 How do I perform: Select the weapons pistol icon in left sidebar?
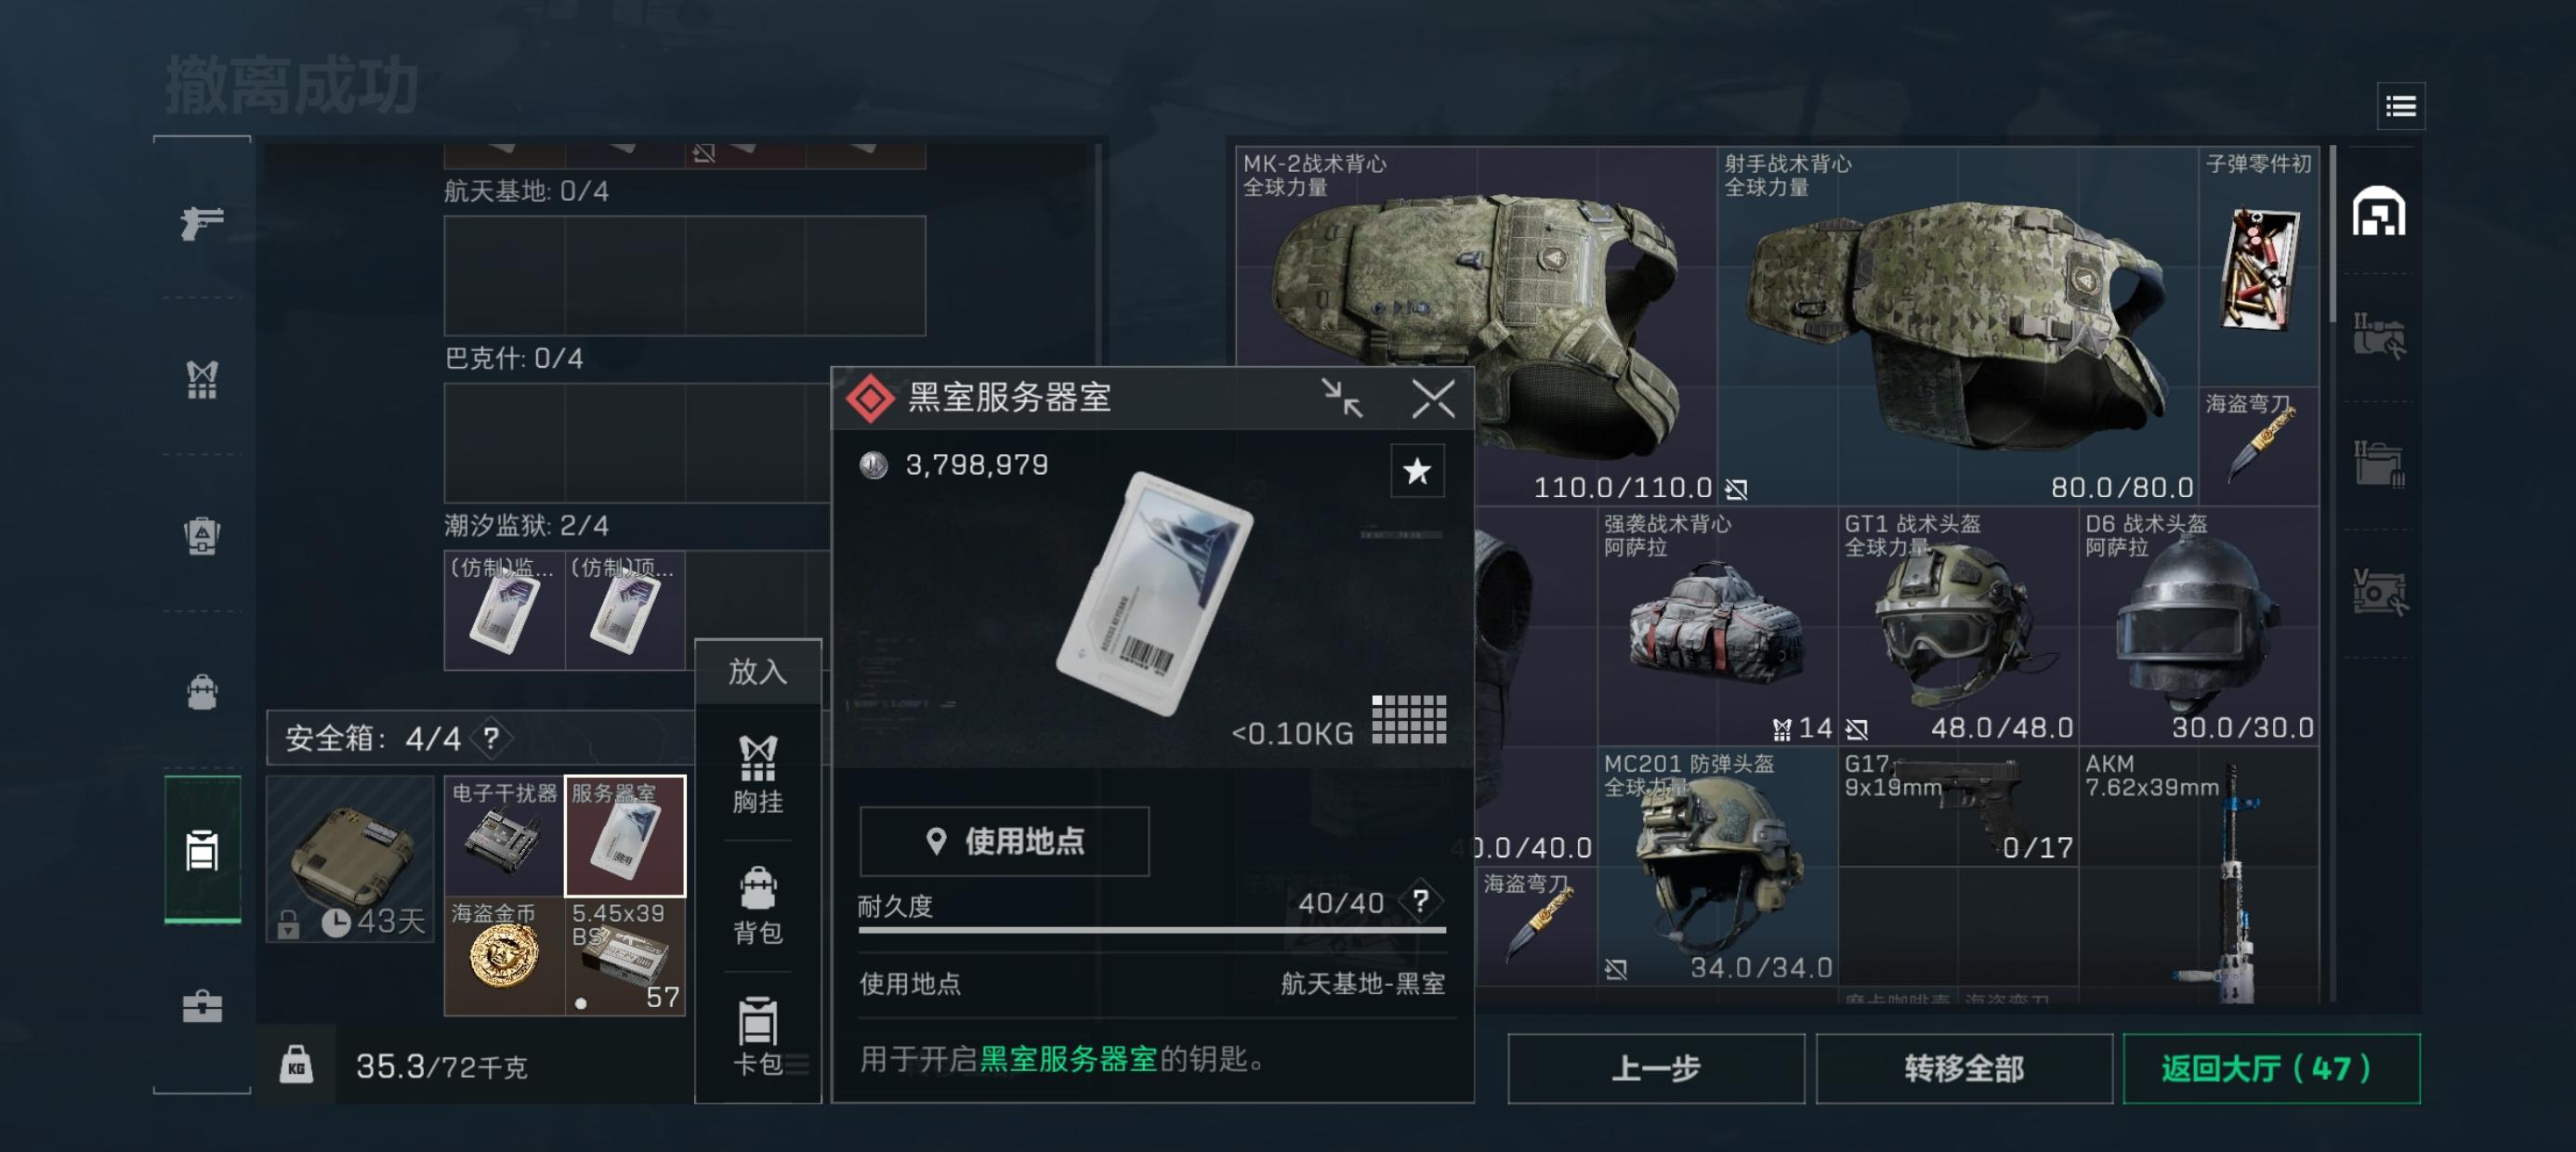[202, 222]
